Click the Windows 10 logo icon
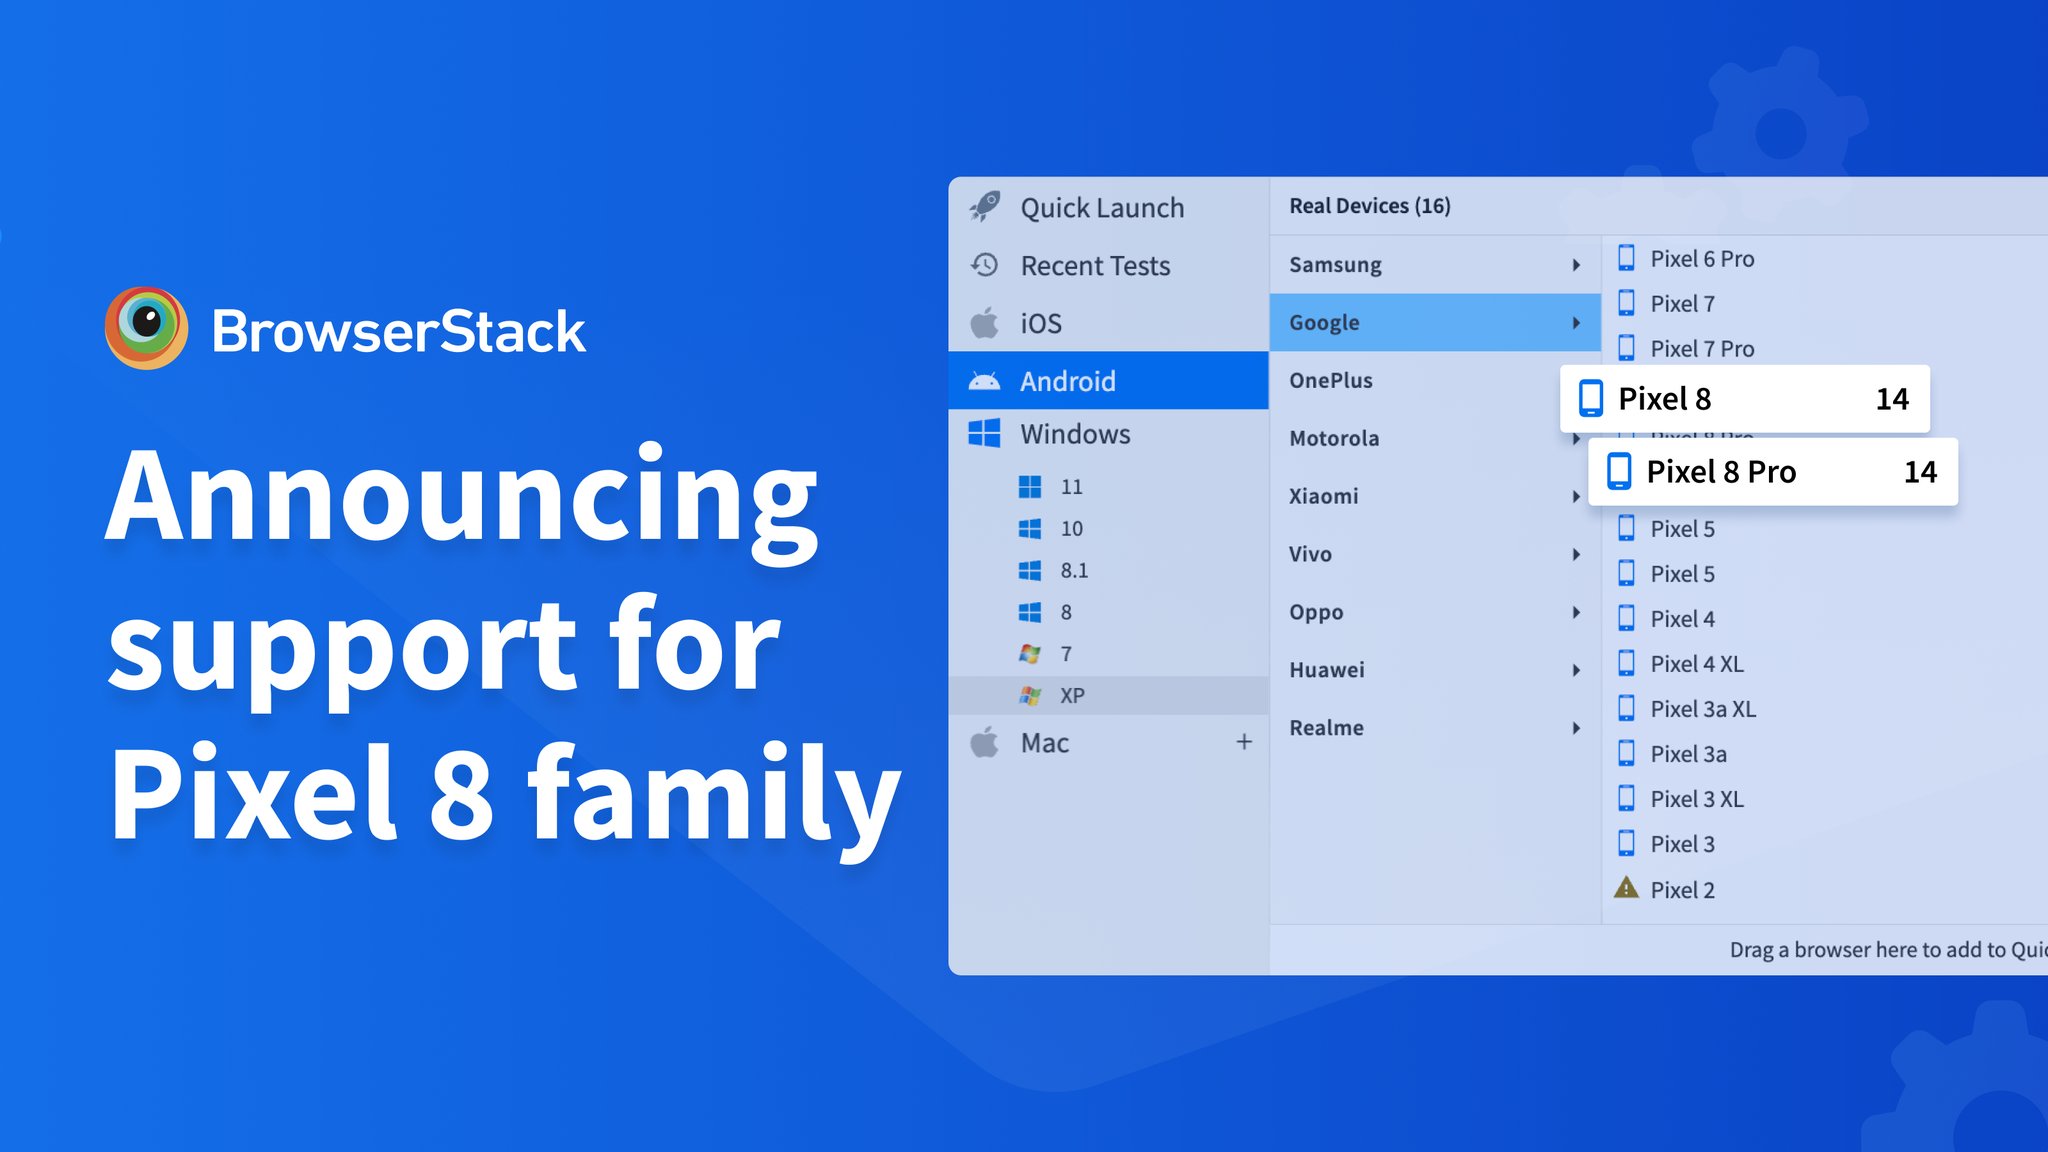 click(1030, 528)
